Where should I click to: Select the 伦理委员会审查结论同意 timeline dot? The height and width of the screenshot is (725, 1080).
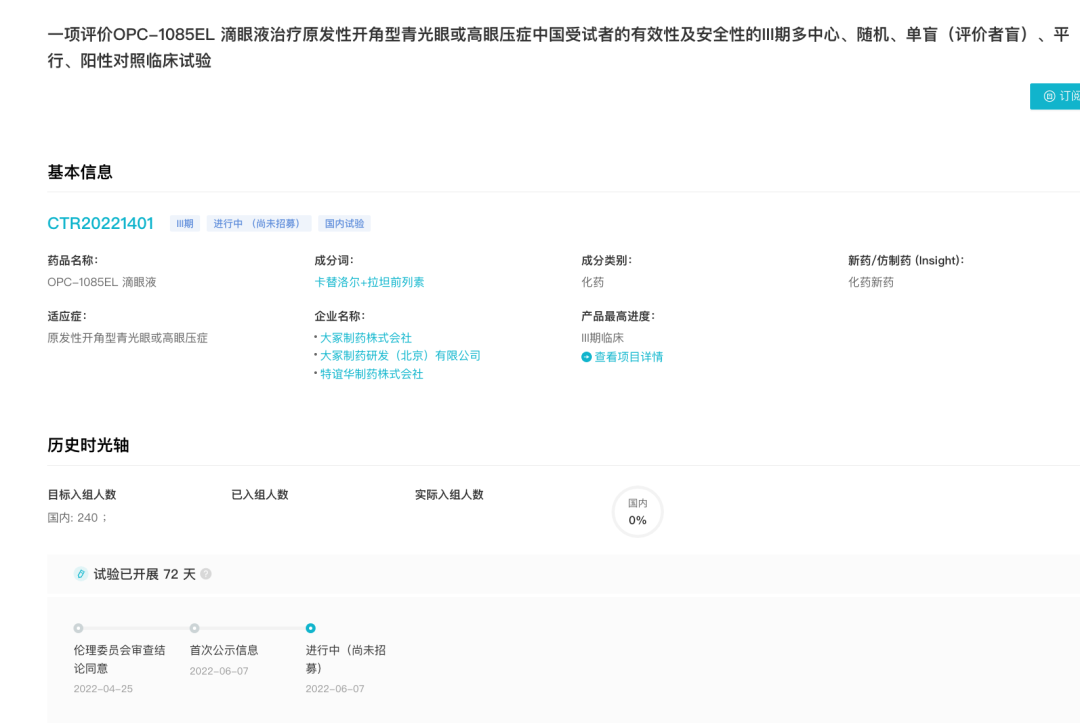tap(78, 628)
